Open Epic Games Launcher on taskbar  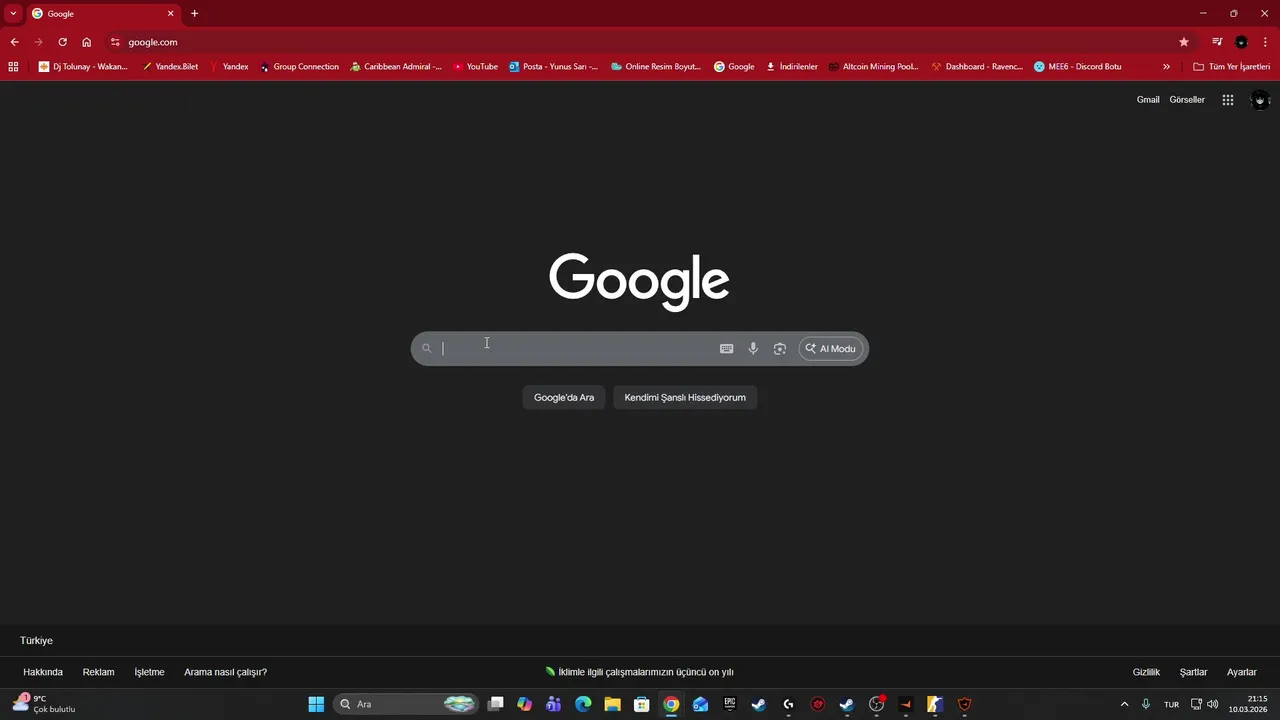pyautogui.click(x=730, y=704)
